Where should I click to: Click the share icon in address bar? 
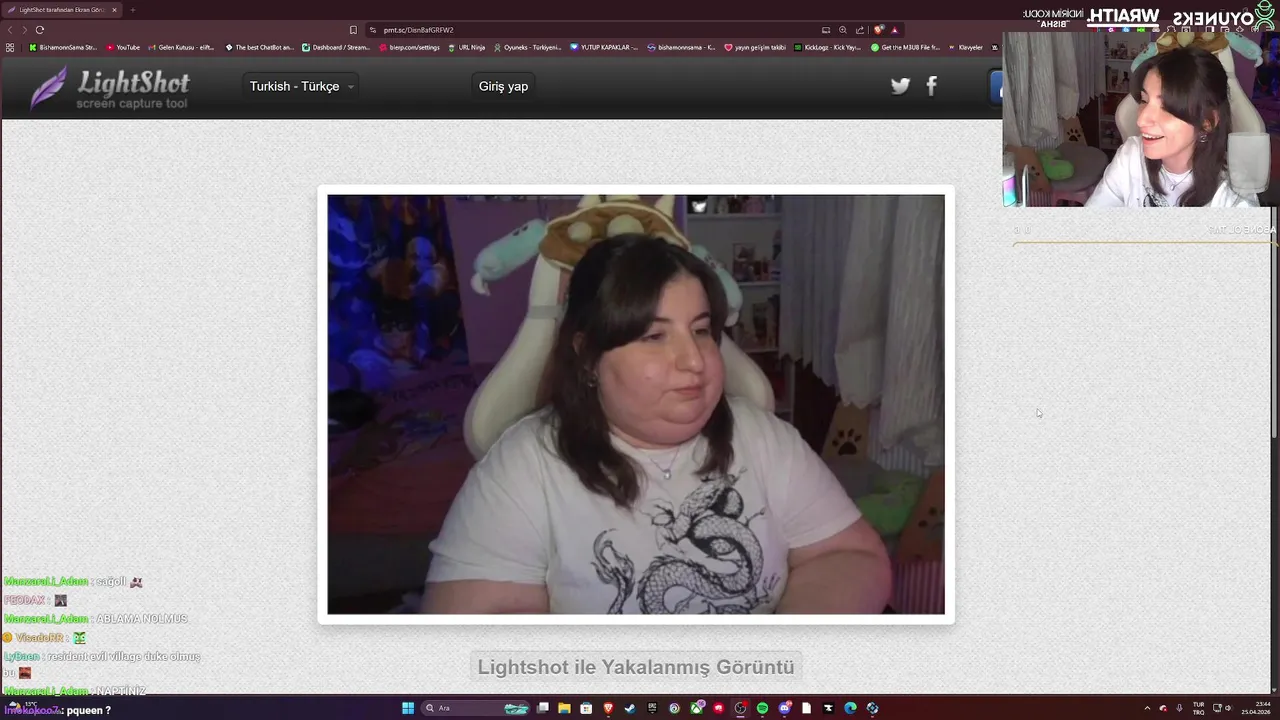859,30
